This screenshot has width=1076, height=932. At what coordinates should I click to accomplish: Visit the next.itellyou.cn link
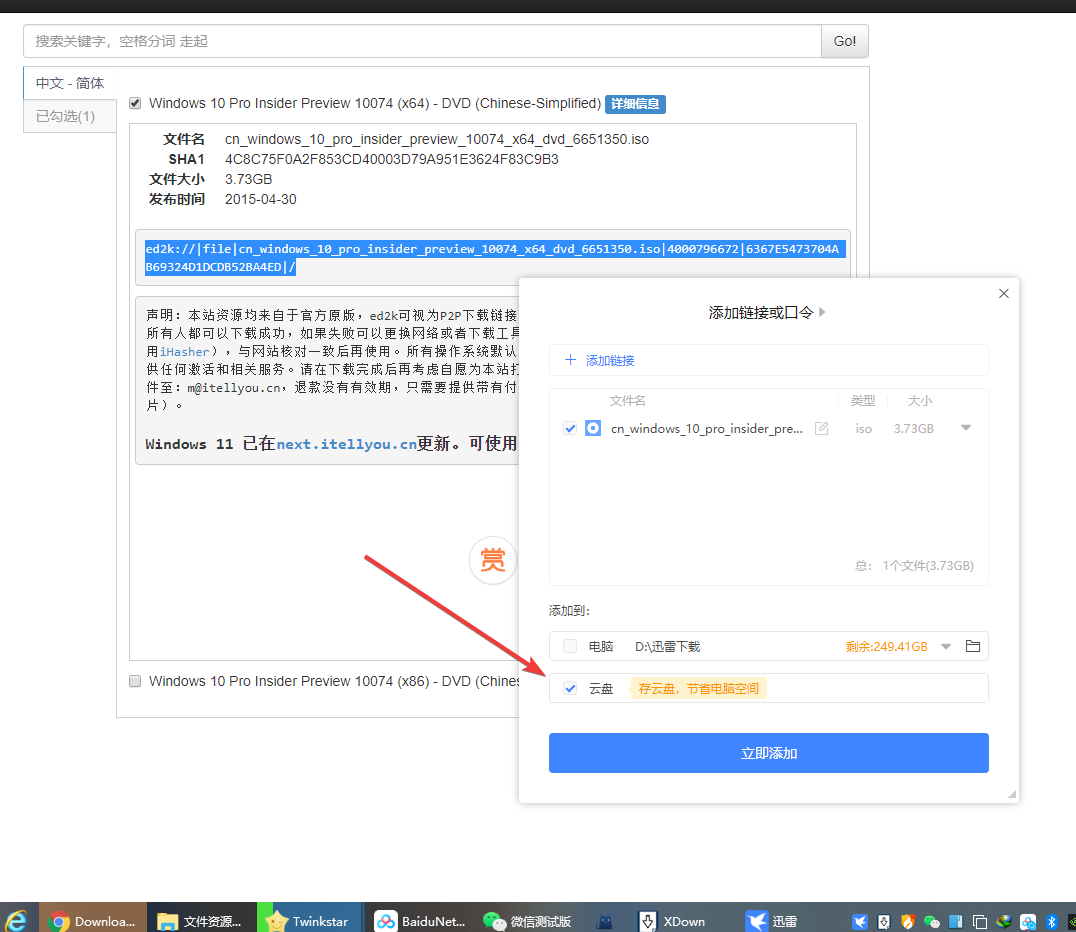click(347, 444)
